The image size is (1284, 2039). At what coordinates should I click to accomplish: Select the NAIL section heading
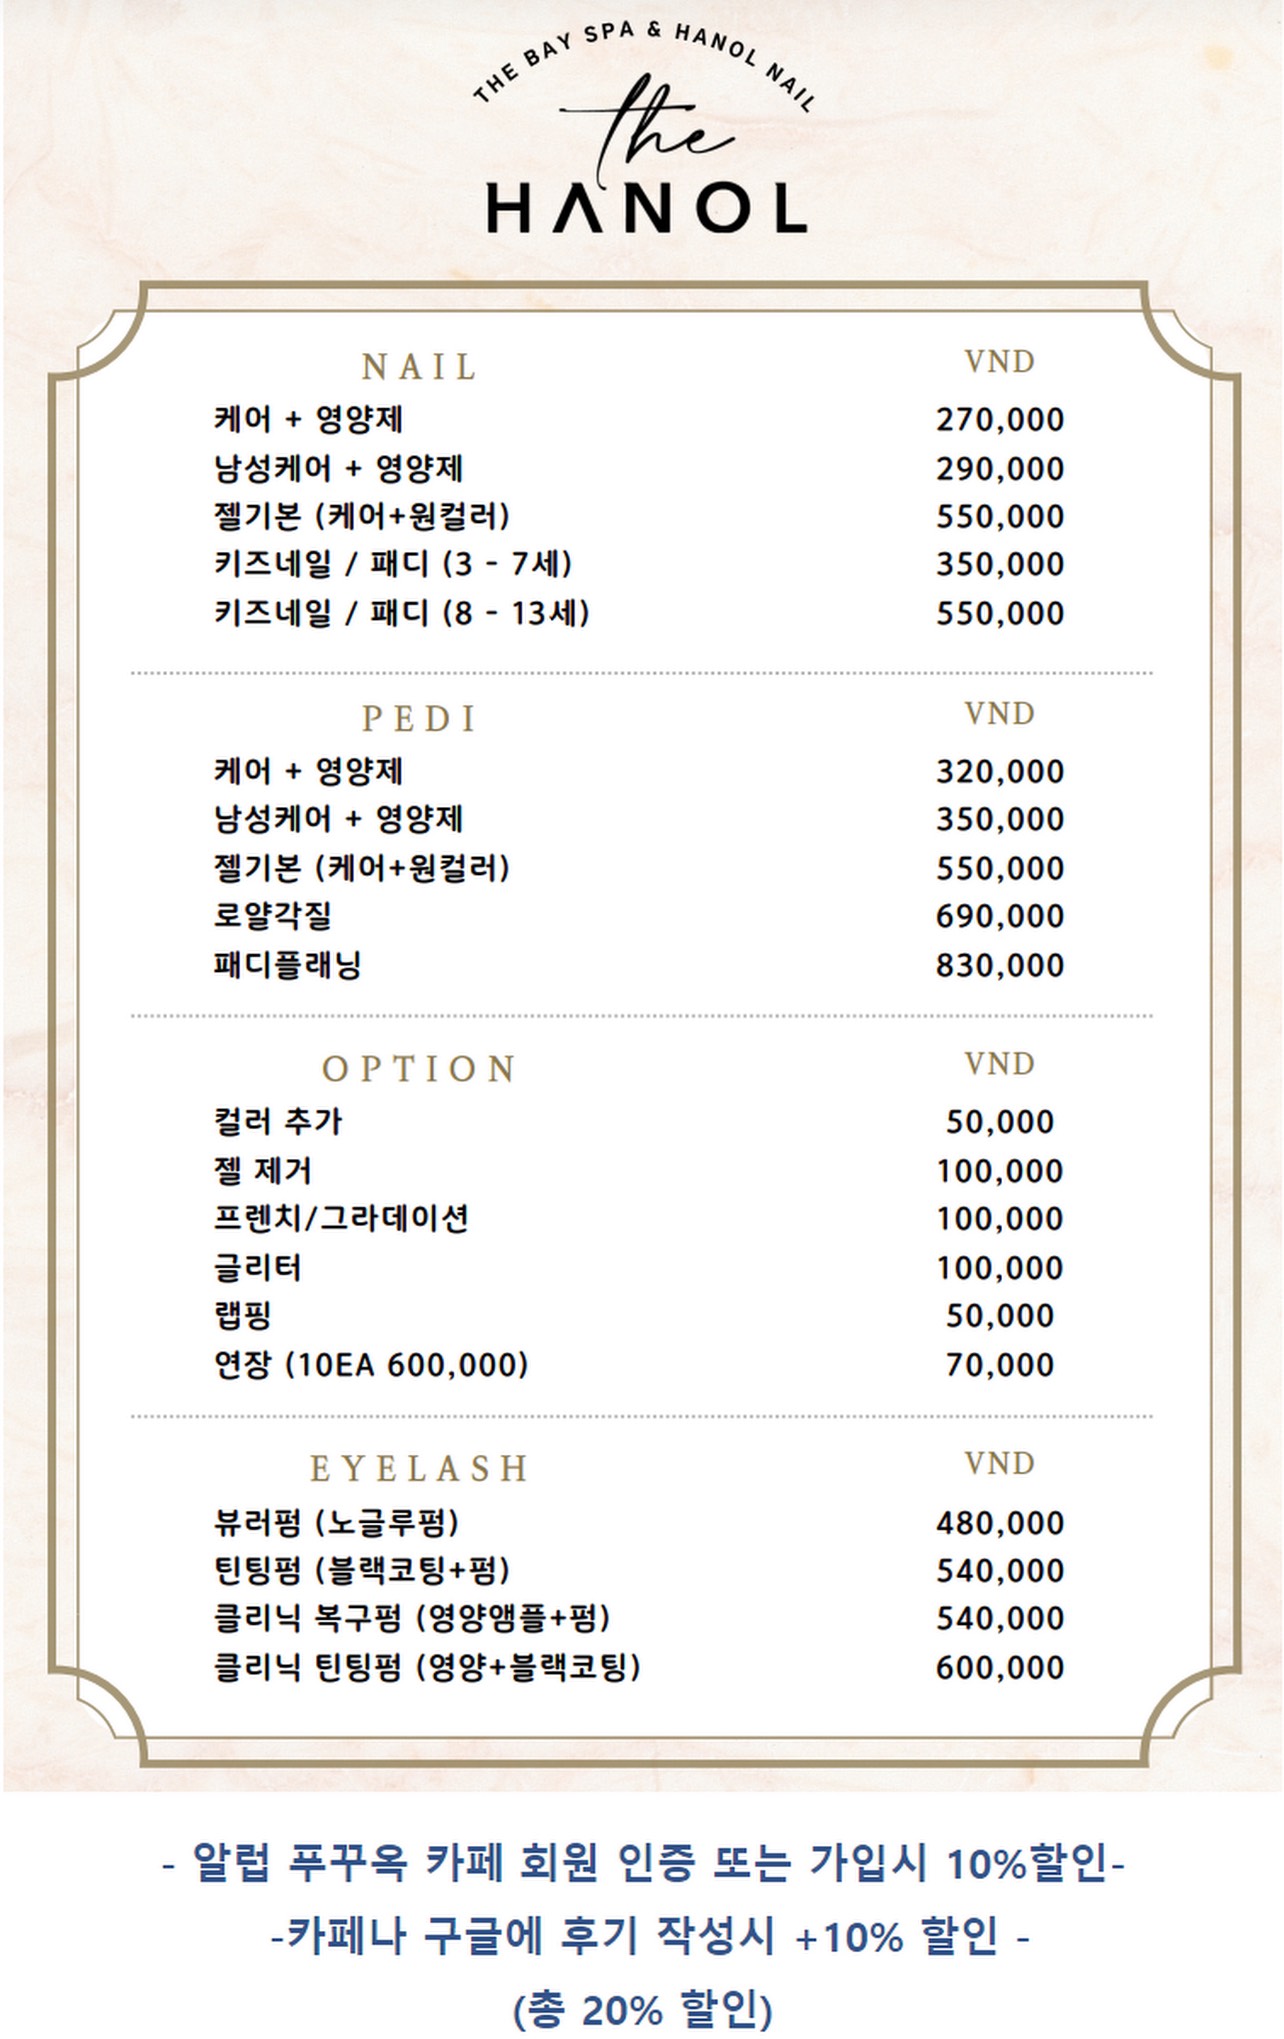tap(420, 368)
